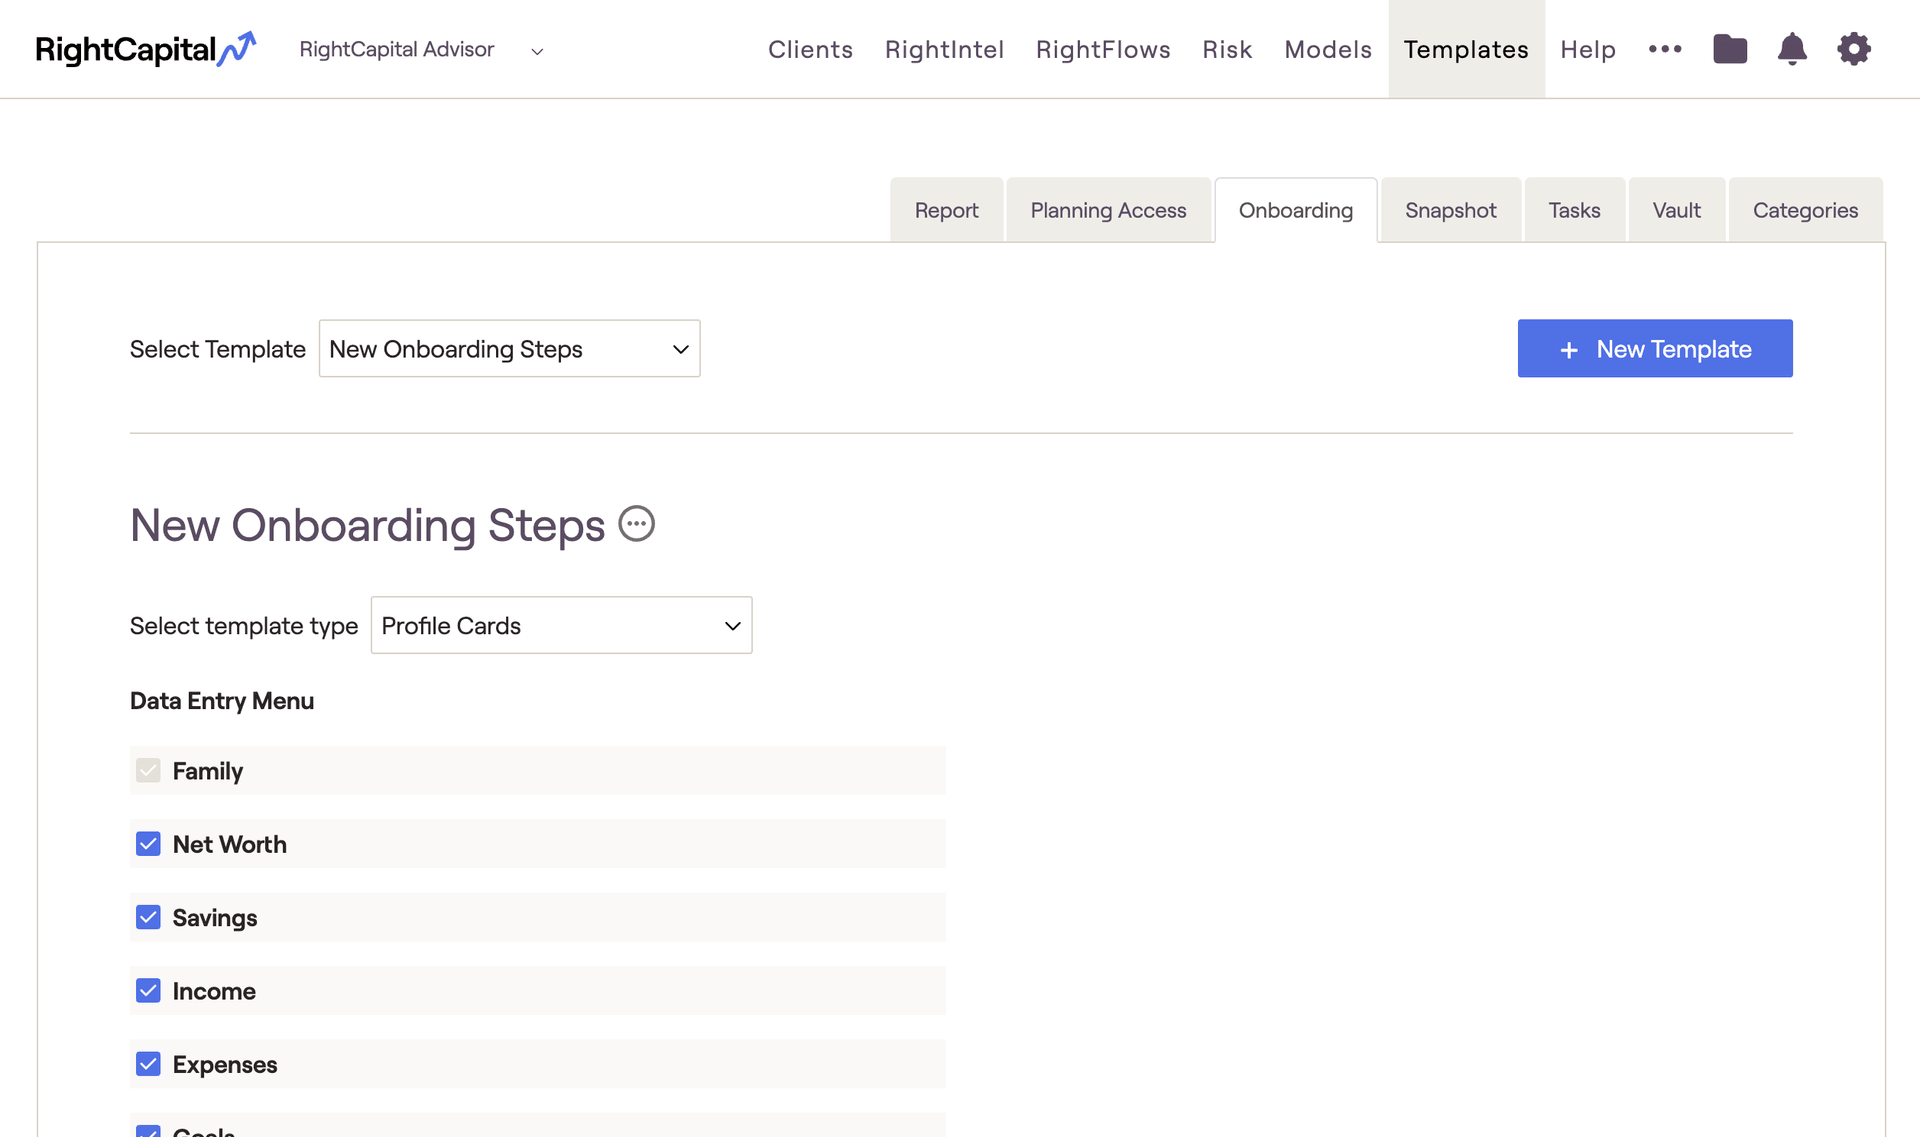Open the Help menu item
Viewport: 1920px width, 1137px height.
point(1588,49)
